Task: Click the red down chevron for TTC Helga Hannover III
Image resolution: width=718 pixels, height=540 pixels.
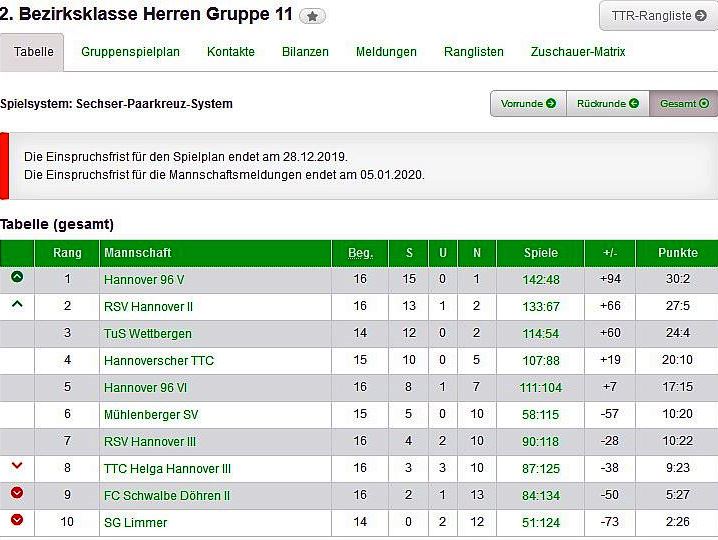Action: point(17,467)
